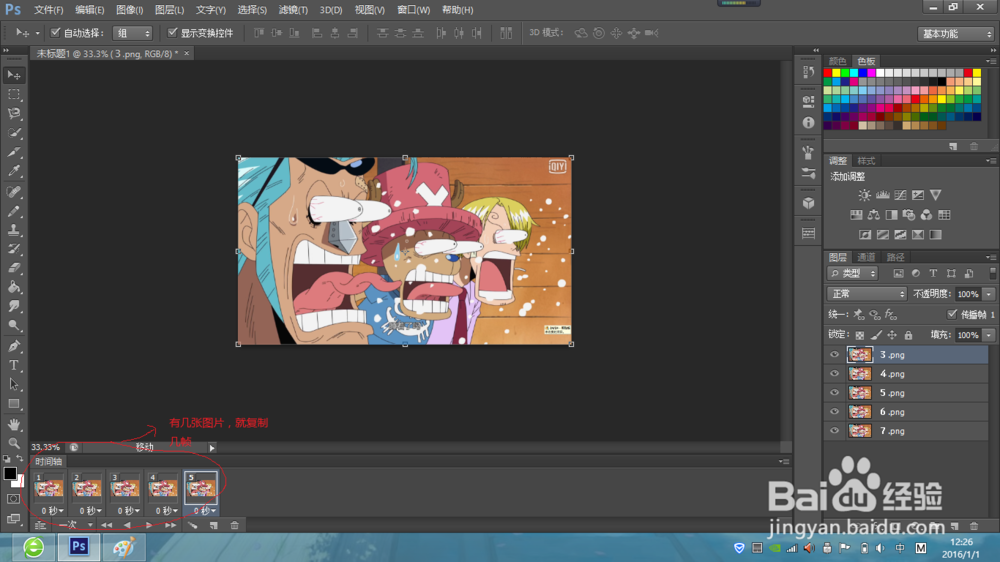This screenshot has height=562, width=1000.
Task: Select the Dodge tool
Action: (14, 325)
